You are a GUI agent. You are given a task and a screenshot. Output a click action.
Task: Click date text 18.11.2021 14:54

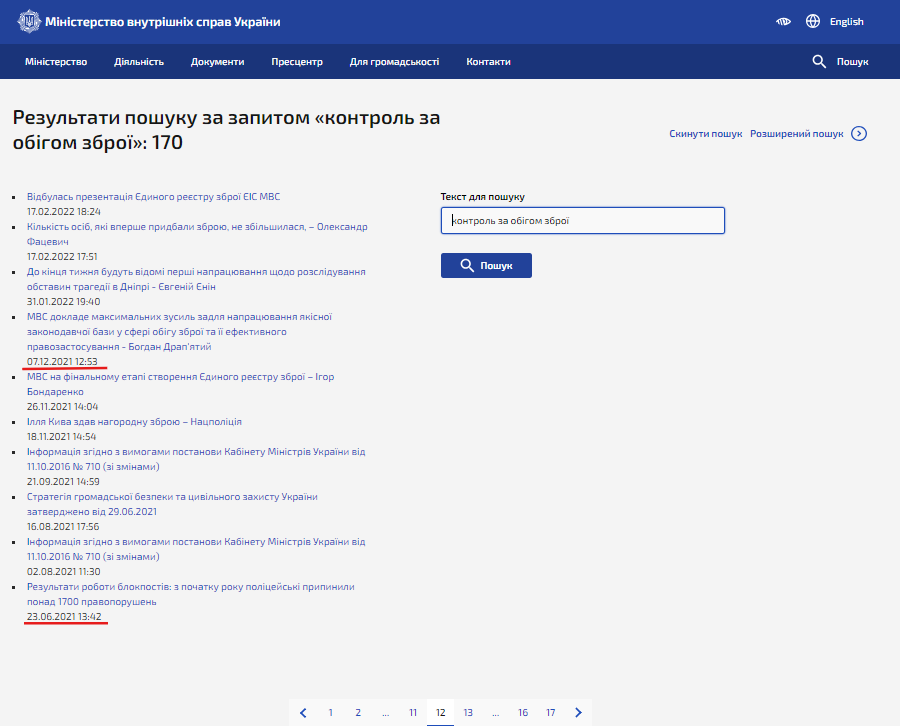click(x=61, y=436)
